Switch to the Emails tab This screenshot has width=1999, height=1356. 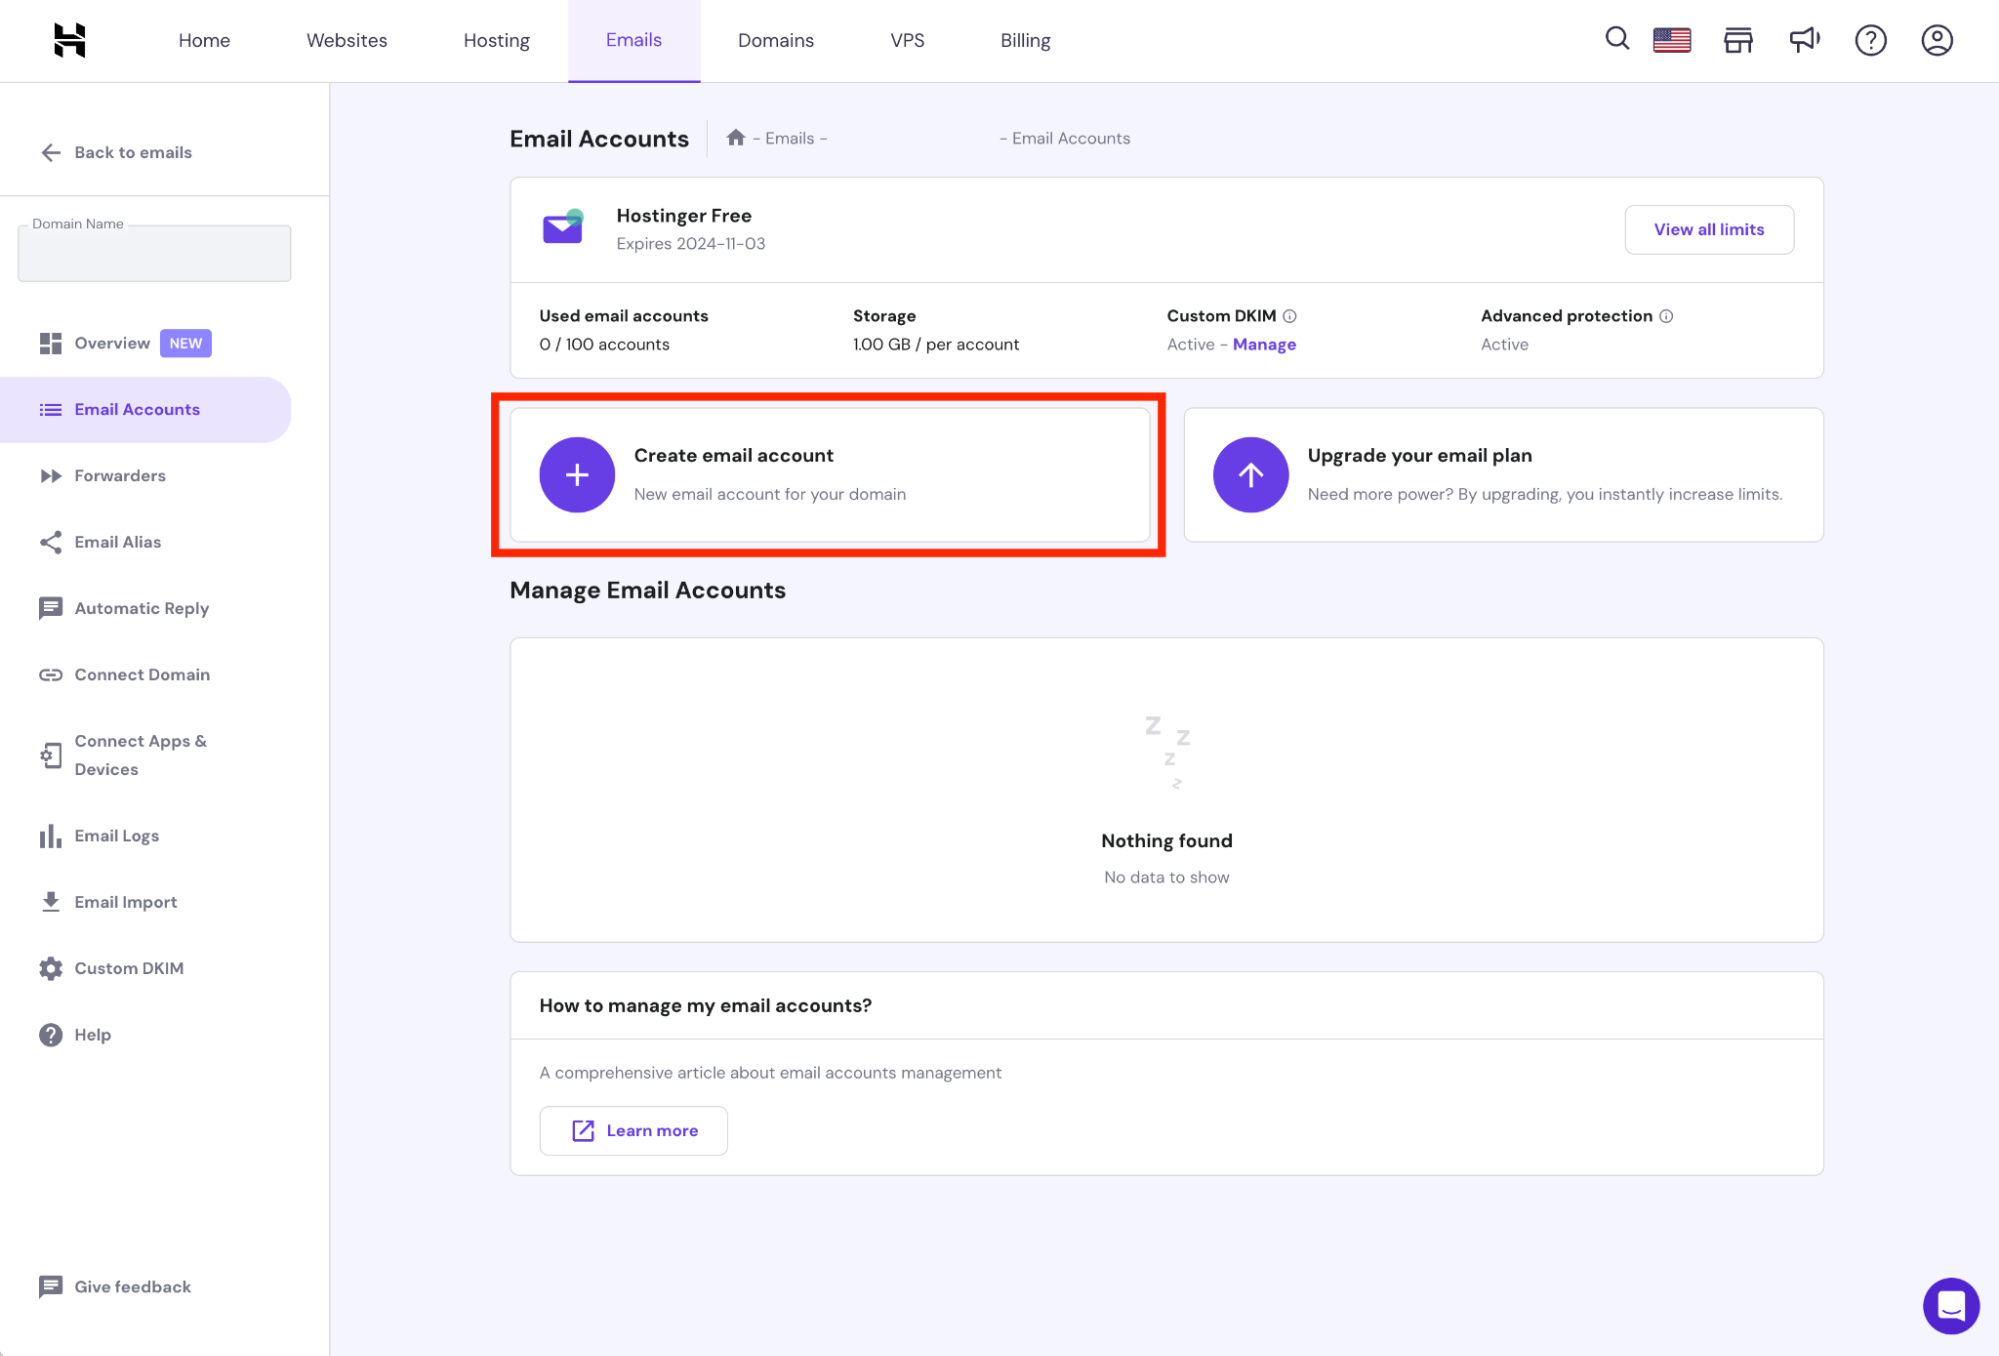pyautogui.click(x=633, y=40)
